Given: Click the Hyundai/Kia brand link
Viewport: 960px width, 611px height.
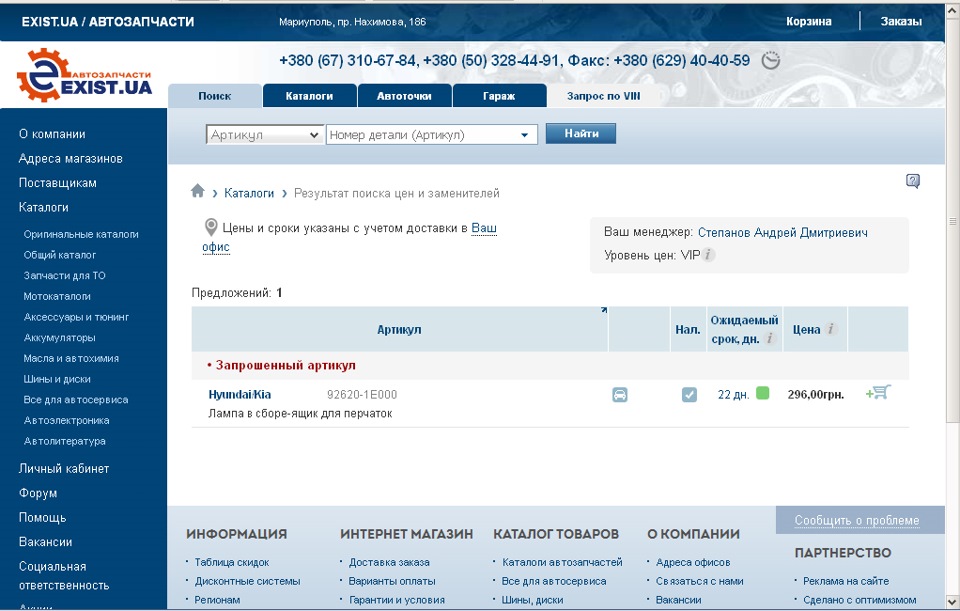Looking at the screenshot, I should [239, 394].
